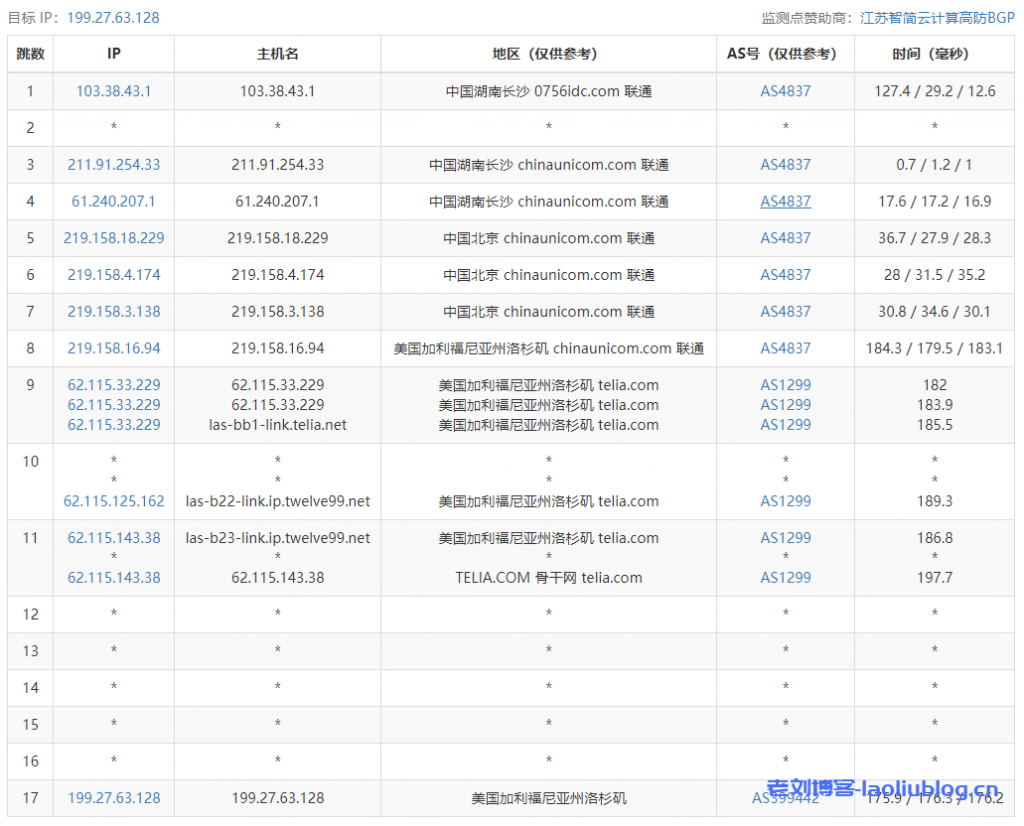Open the 江苏智简云计算高防BGP sponsor link
This screenshot has height=826, width=1024.
937,18
